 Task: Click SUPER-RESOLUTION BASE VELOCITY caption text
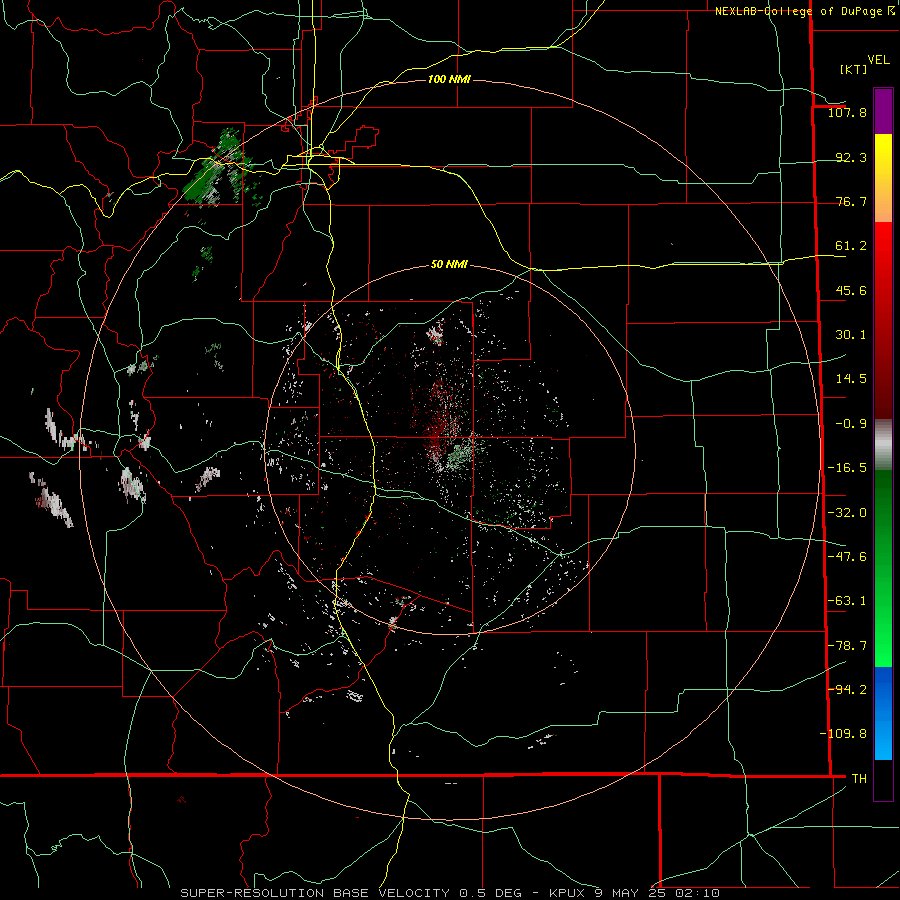(315, 893)
